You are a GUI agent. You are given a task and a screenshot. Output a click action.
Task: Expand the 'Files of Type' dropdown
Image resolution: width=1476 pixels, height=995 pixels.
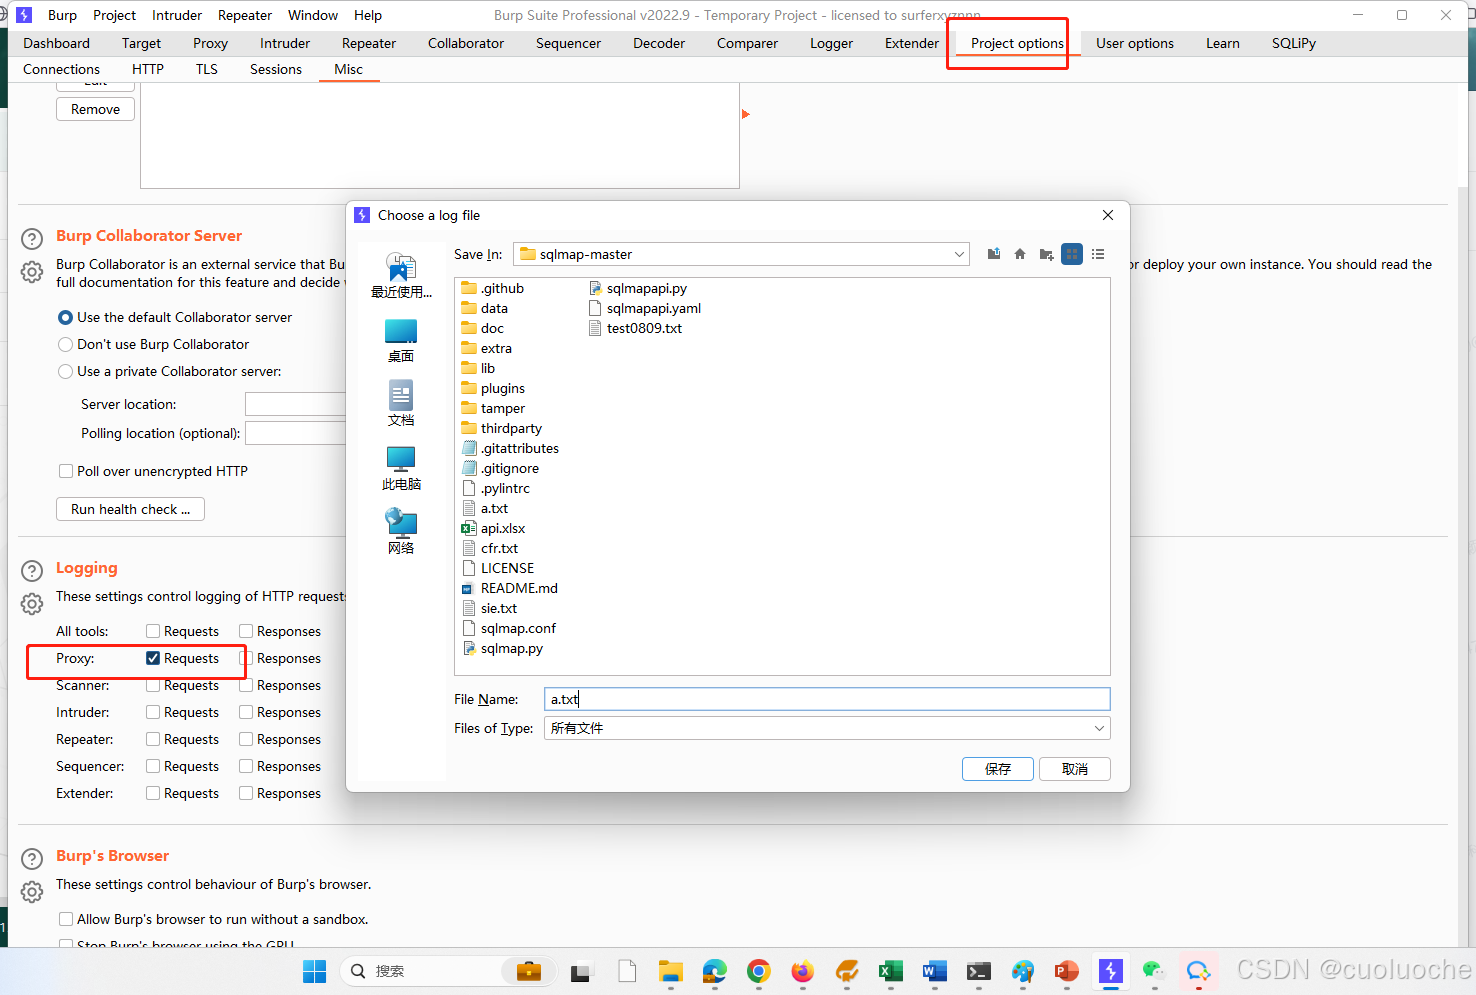coord(1099,728)
